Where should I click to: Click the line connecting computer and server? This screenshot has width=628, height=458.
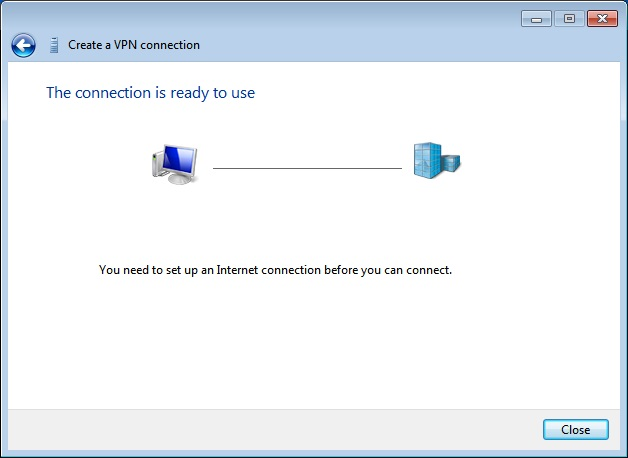click(x=307, y=168)
